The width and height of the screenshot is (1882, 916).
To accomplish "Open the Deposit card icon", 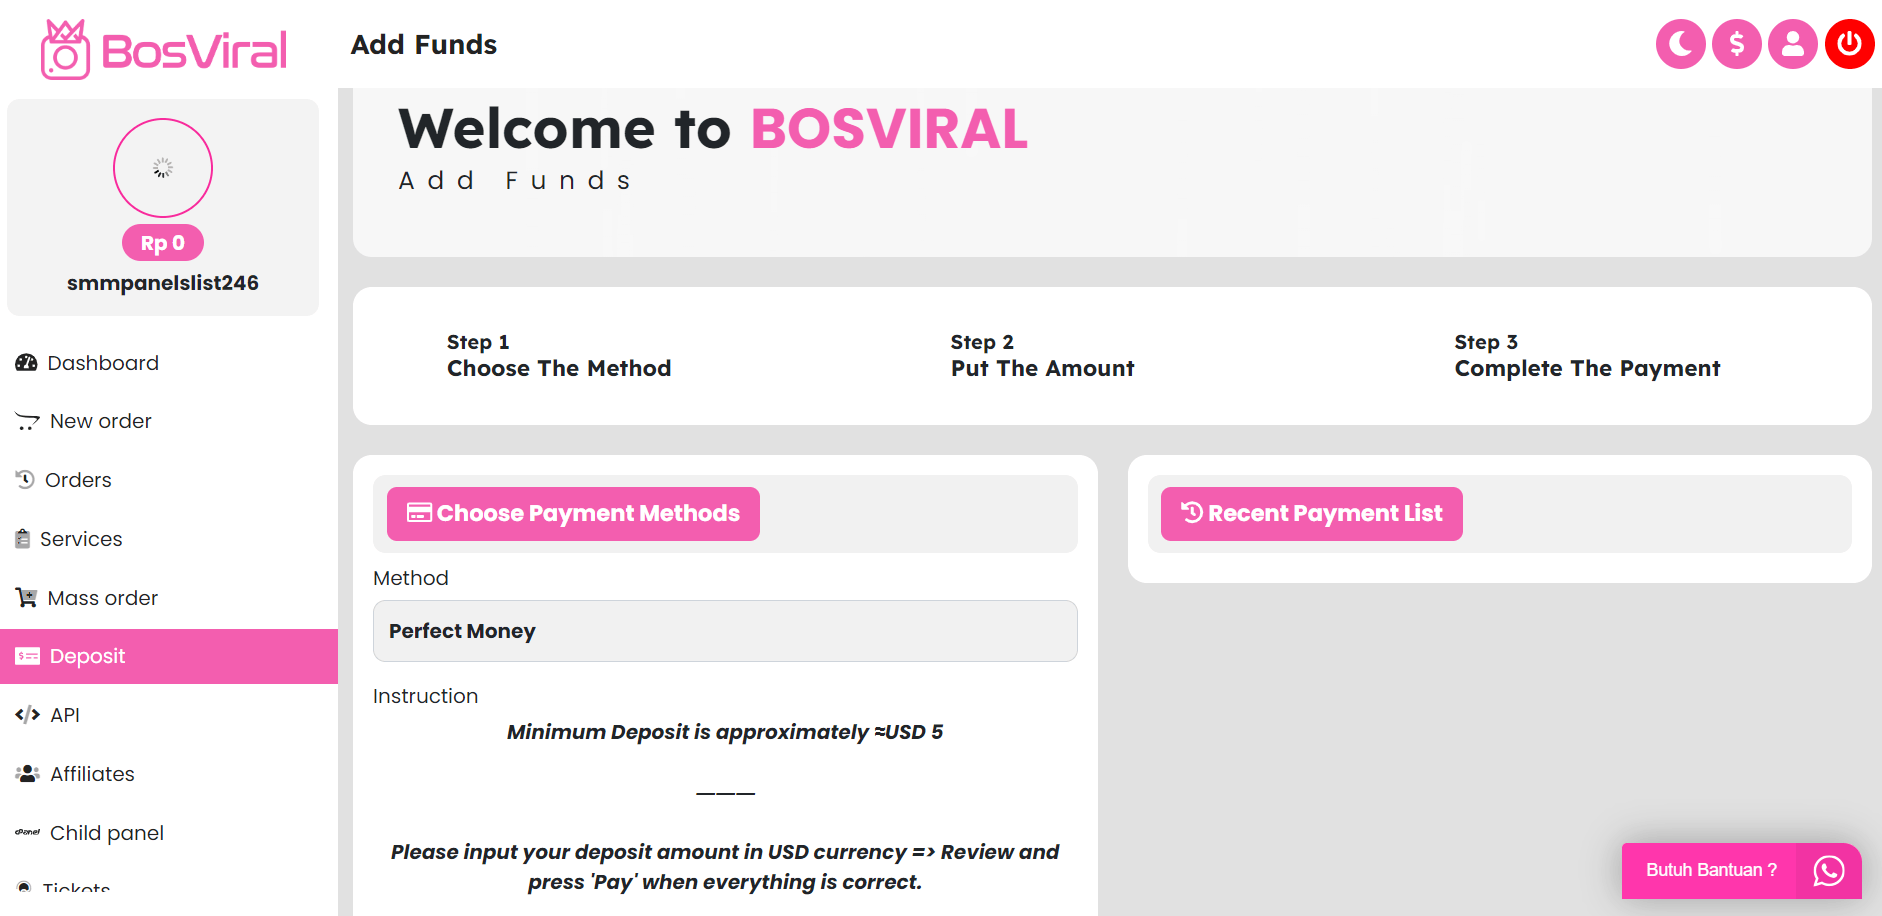I will (25, 655).
